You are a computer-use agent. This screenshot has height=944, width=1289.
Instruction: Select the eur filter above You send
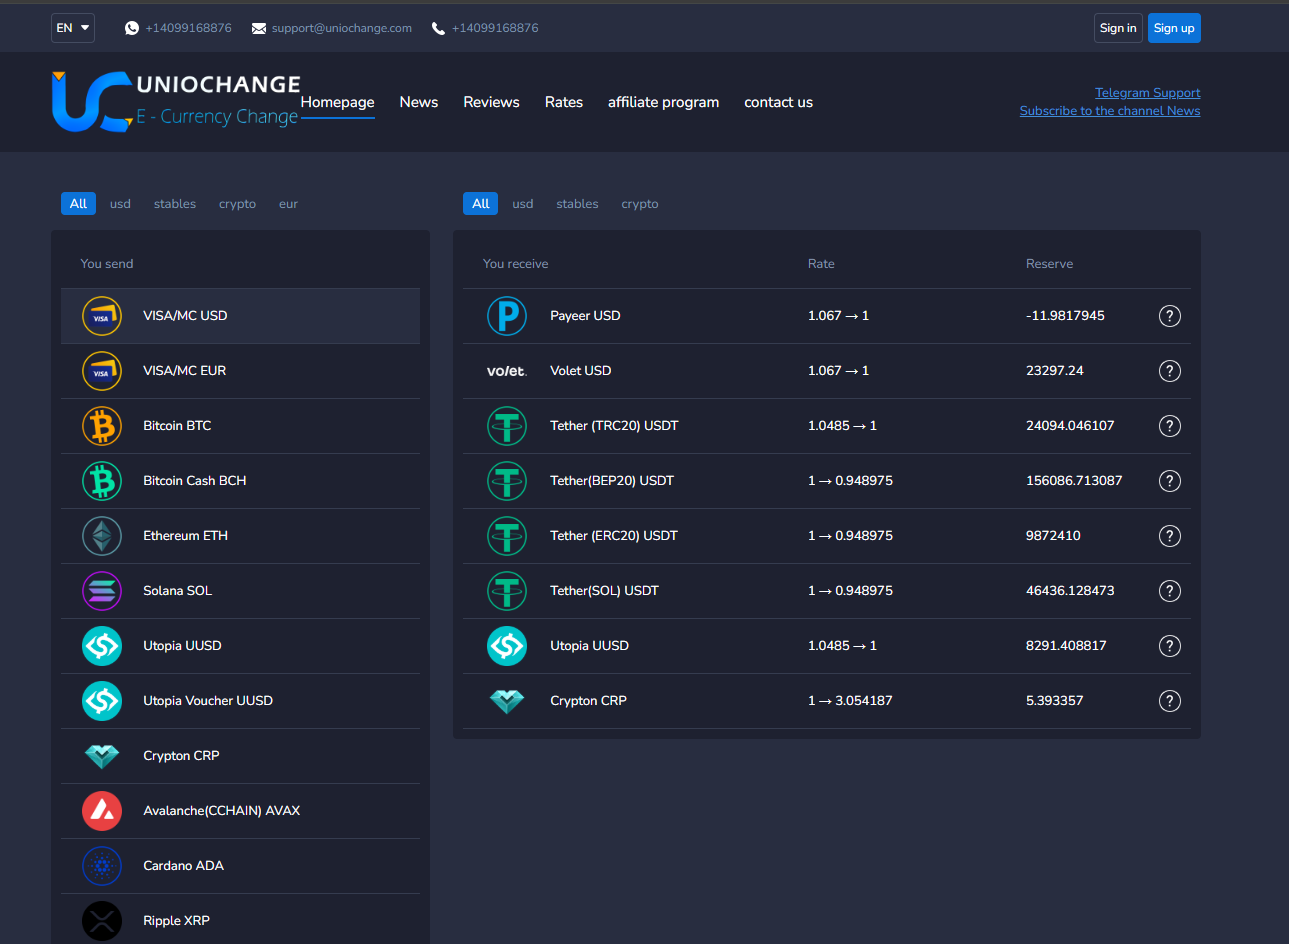[288, 204]
